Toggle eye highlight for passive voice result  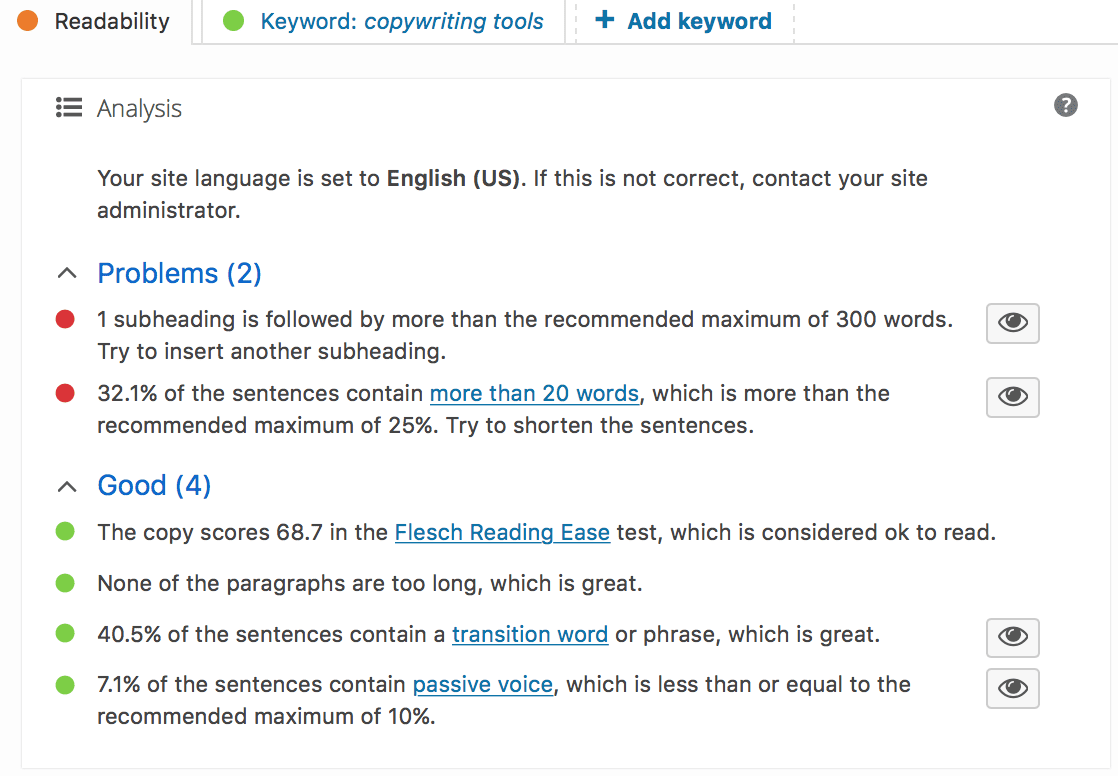(x=1012, y=688)
